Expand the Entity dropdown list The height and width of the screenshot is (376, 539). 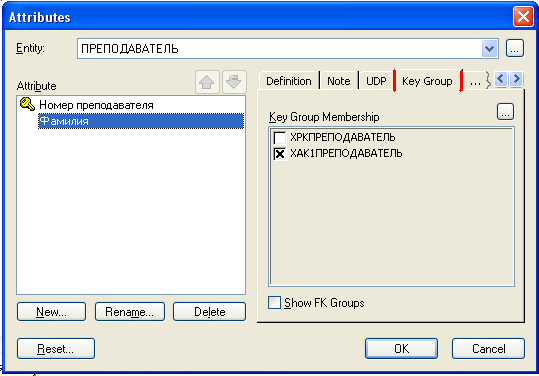tap(490, 48)
